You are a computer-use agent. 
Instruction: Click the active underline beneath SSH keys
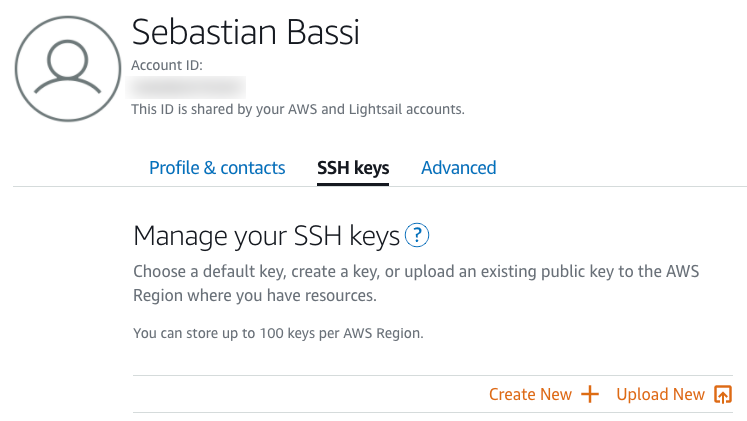point(353,184)
